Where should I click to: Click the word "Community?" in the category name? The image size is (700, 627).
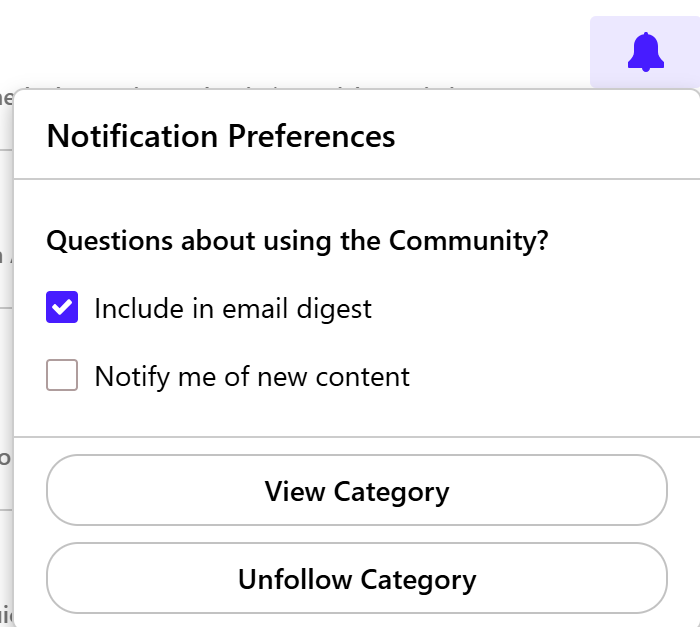coord(469,241)
